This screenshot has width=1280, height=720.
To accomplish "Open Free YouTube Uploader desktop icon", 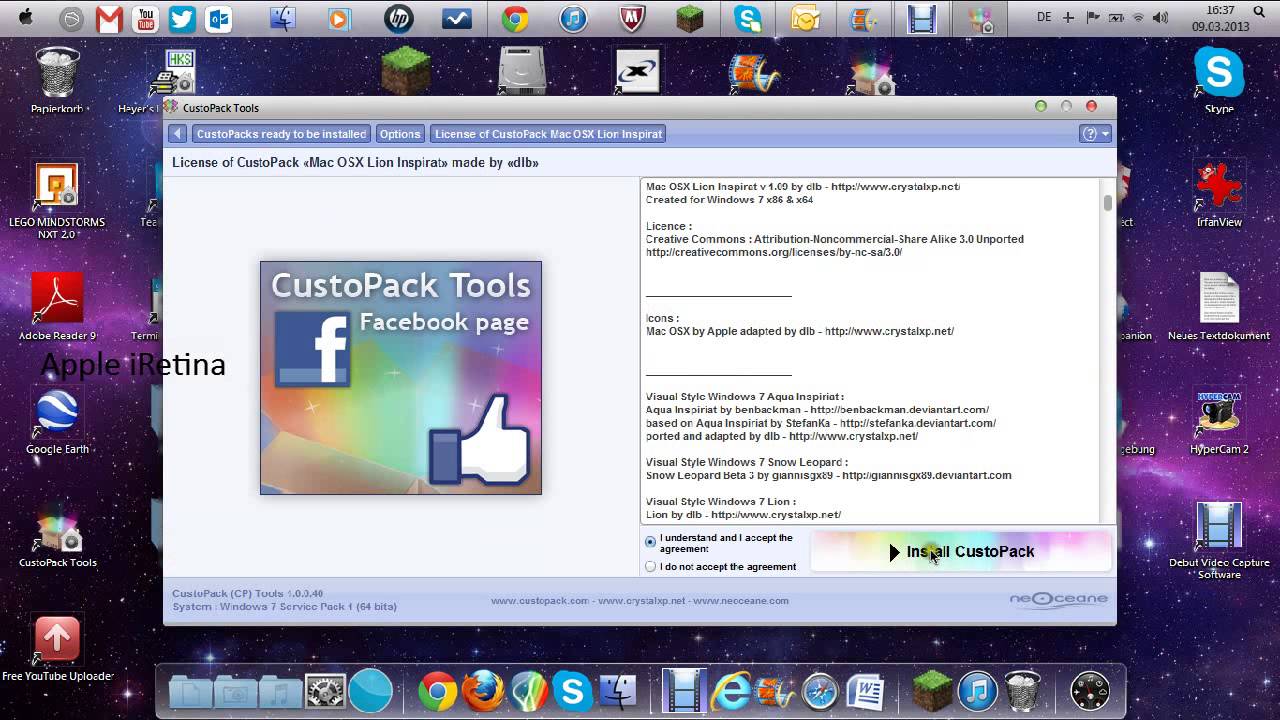I will (57, 648).
